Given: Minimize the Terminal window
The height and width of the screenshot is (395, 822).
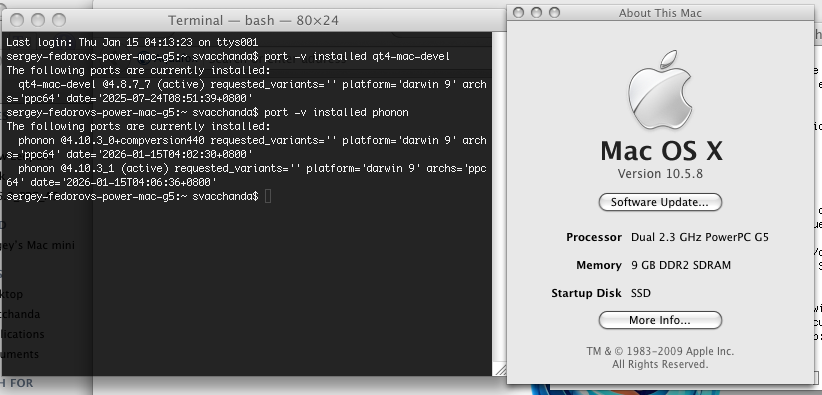Looking at the screenshot, I should [38, 20].
